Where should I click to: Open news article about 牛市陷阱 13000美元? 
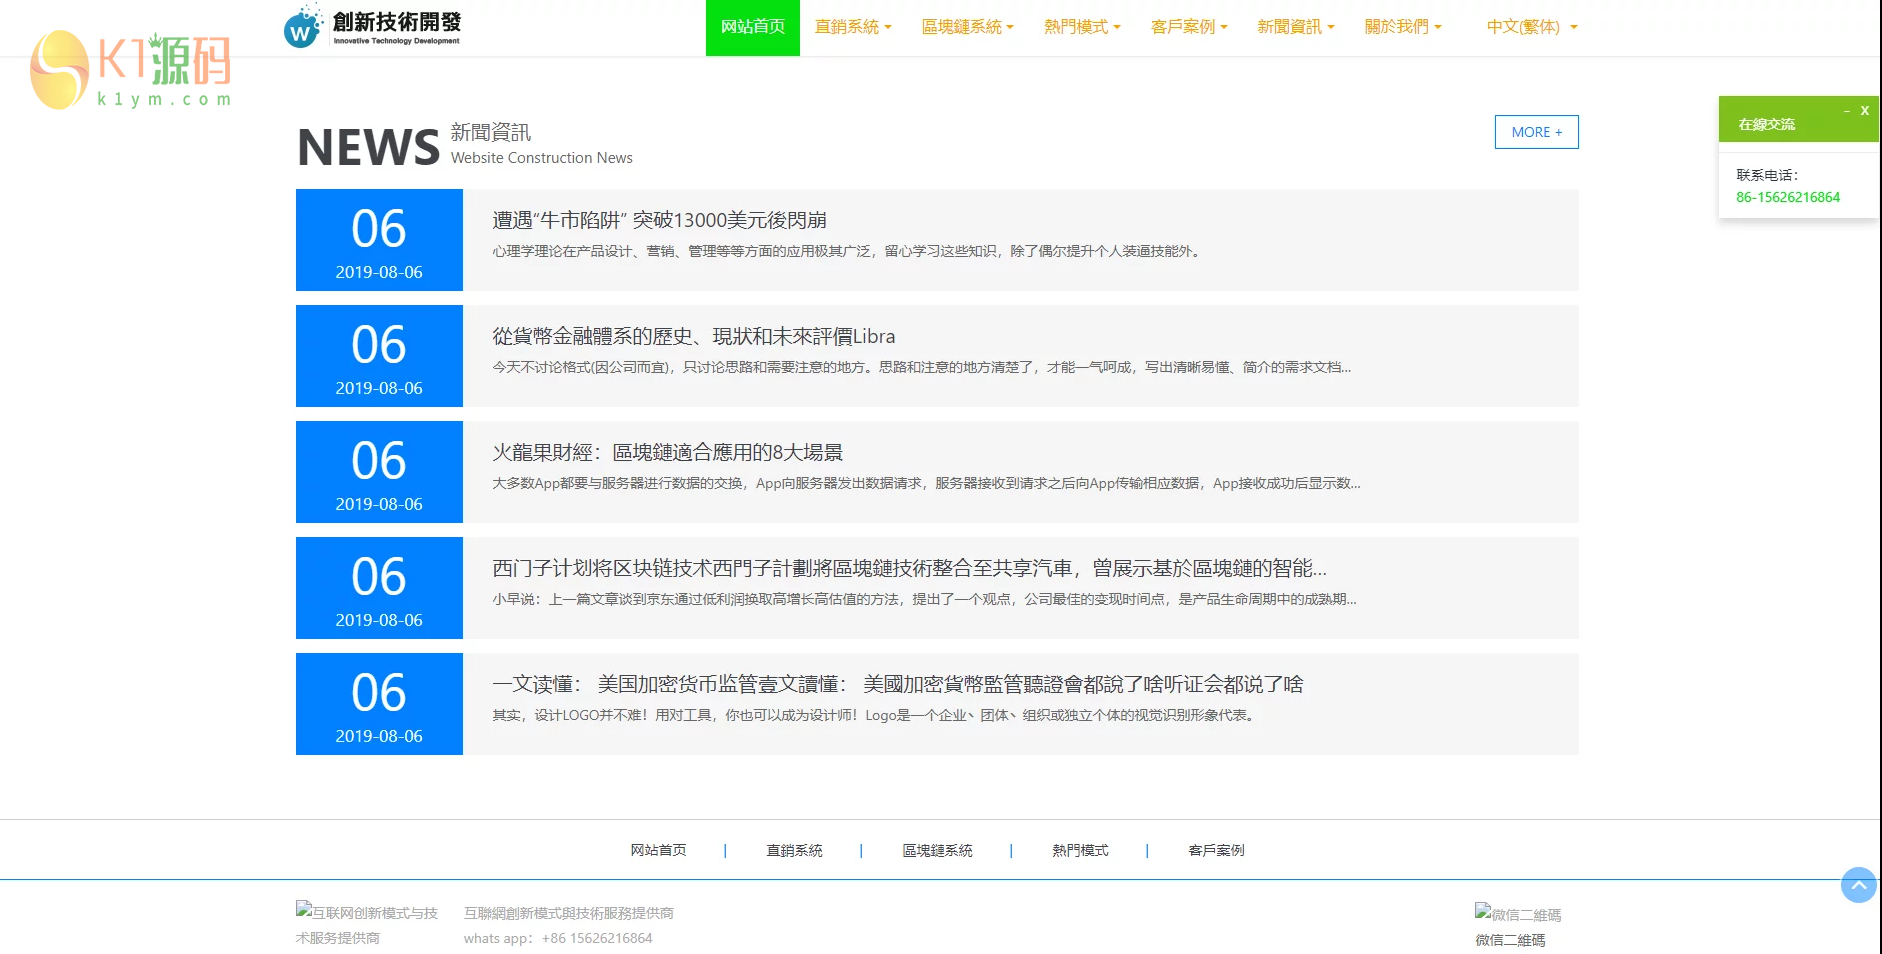(x=659, y=220)
